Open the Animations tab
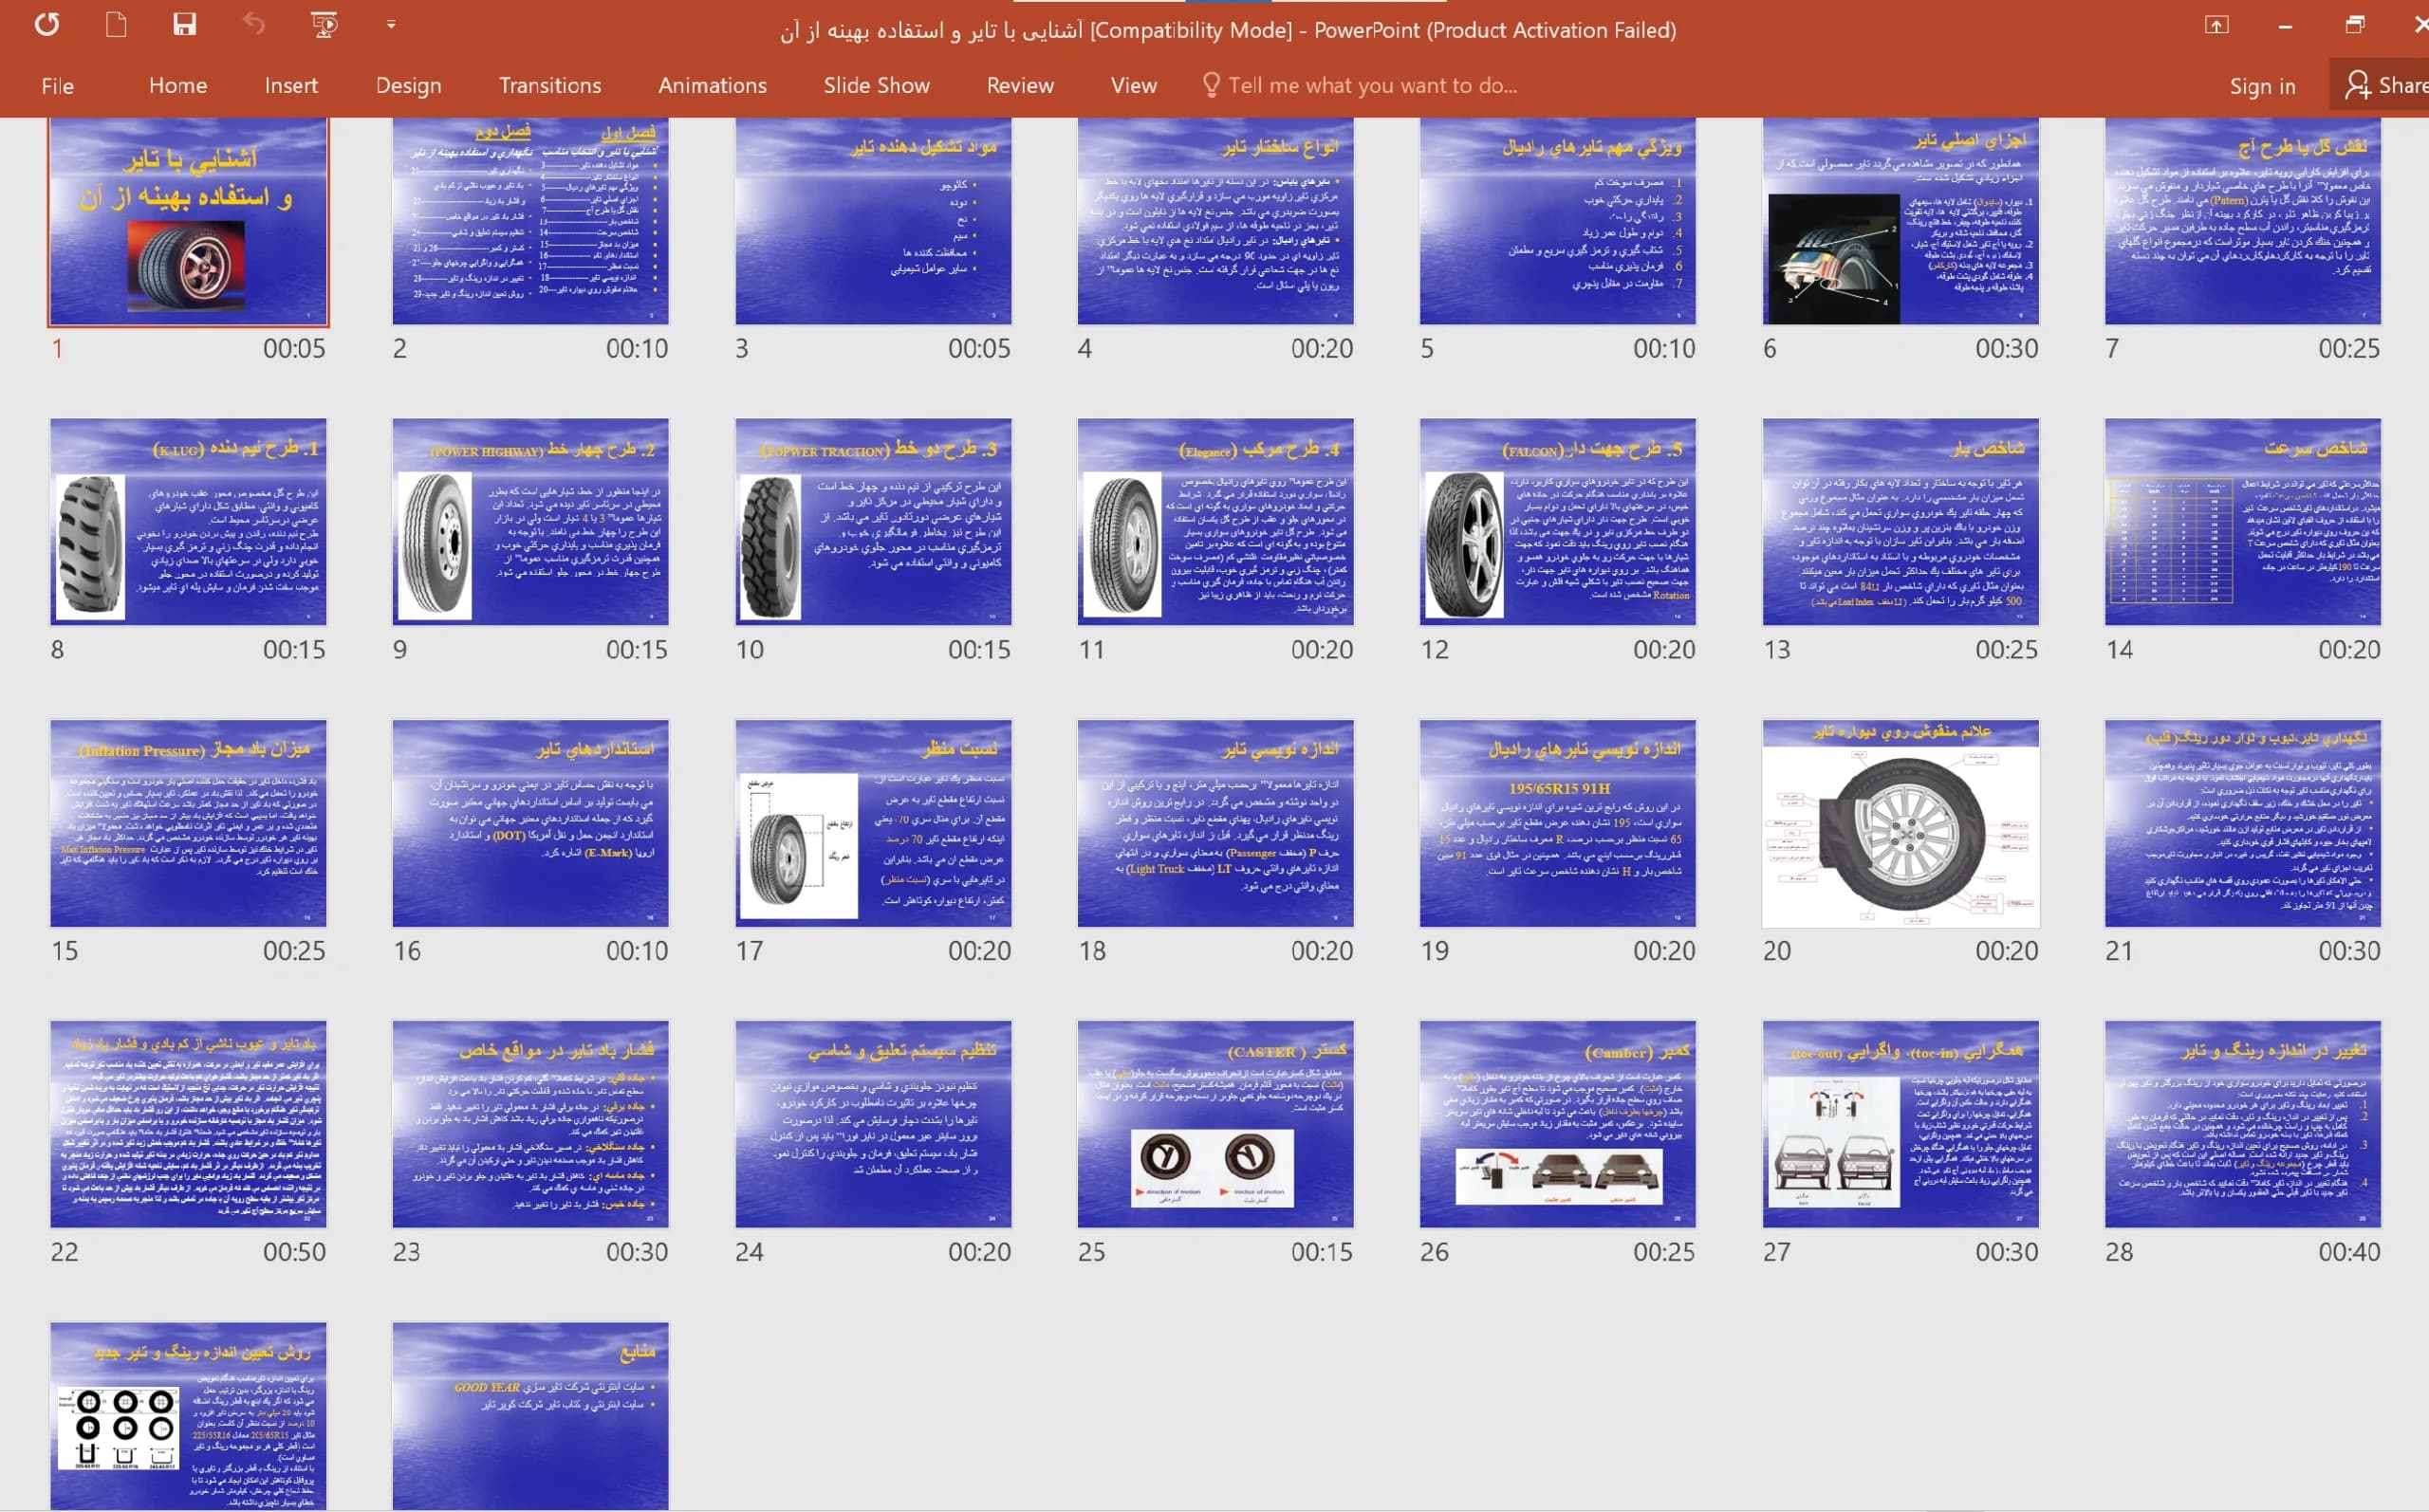The image size is (2429, 1512). (x=712, y=86)
